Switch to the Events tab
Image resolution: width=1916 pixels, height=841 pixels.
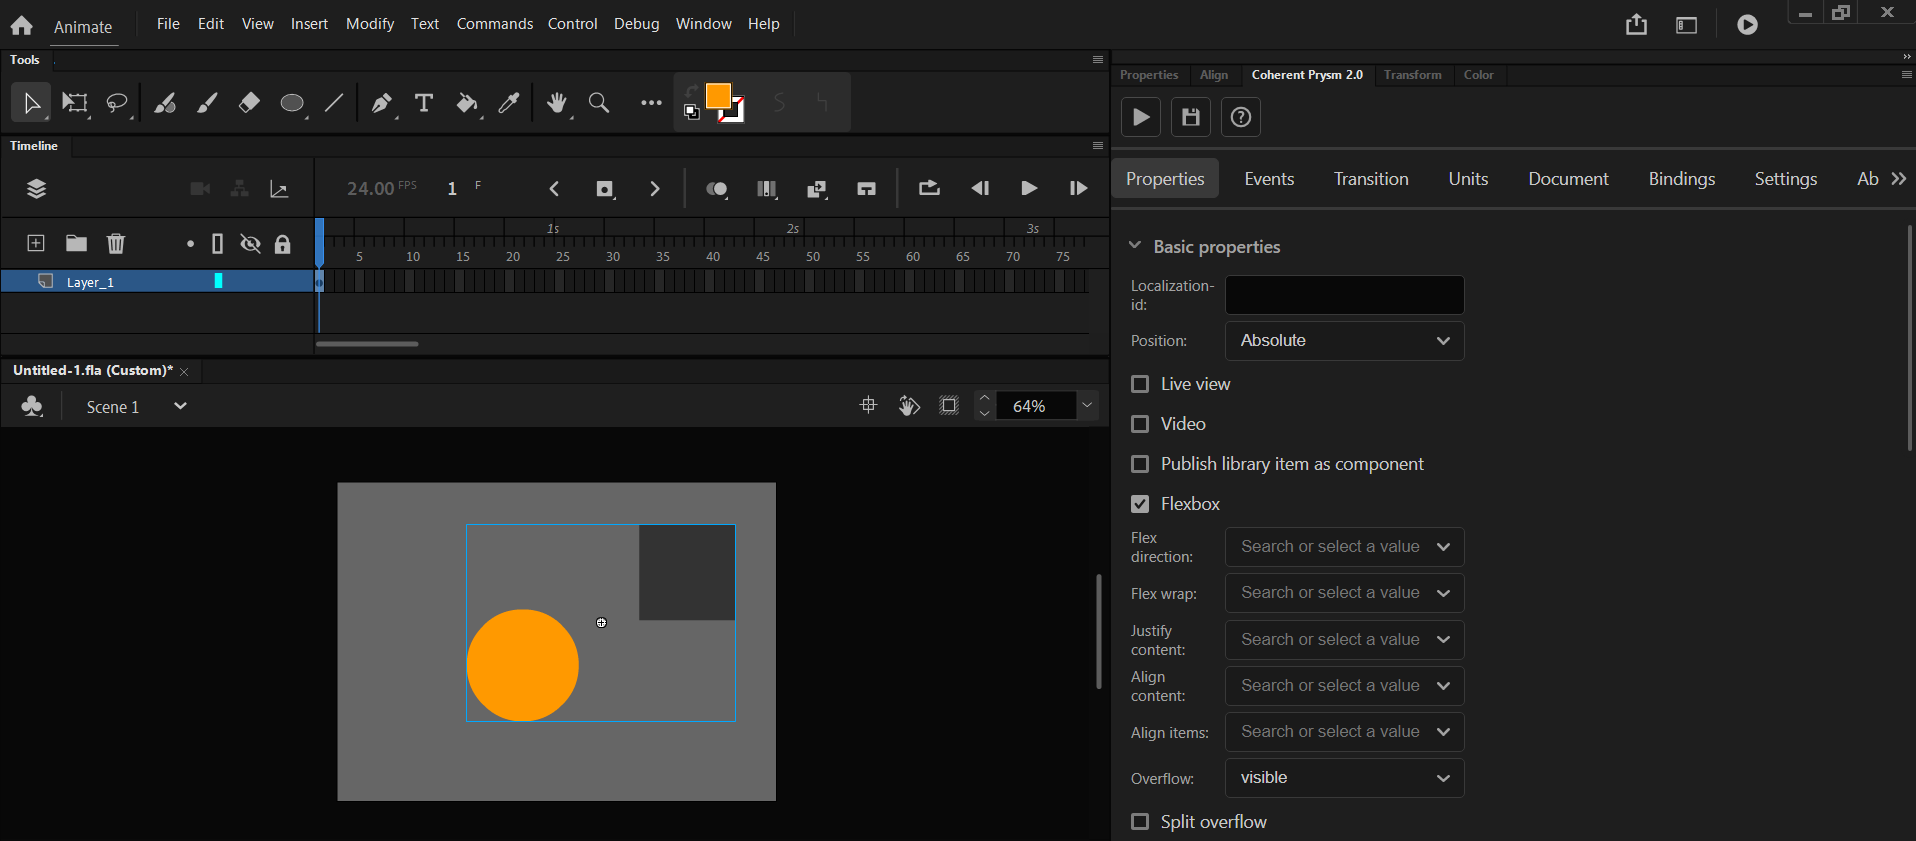click(x=1269, y=179)
